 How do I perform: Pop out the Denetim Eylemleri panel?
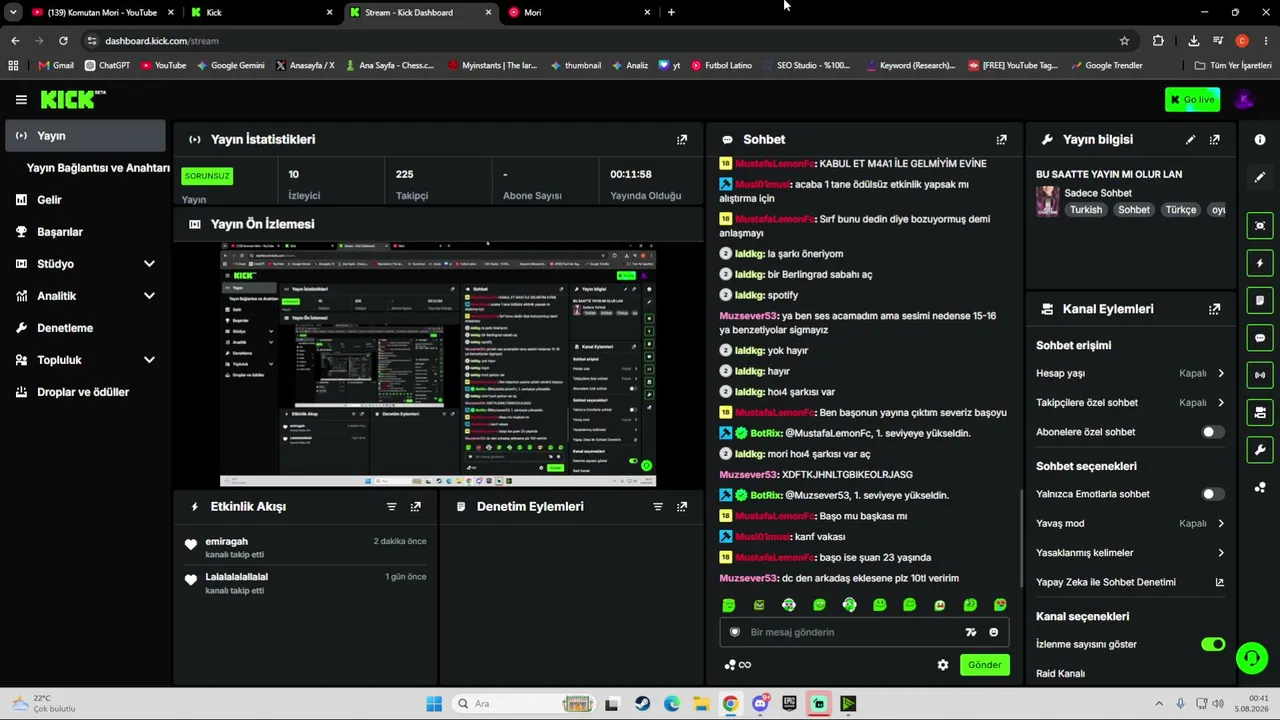pos(682,507)
